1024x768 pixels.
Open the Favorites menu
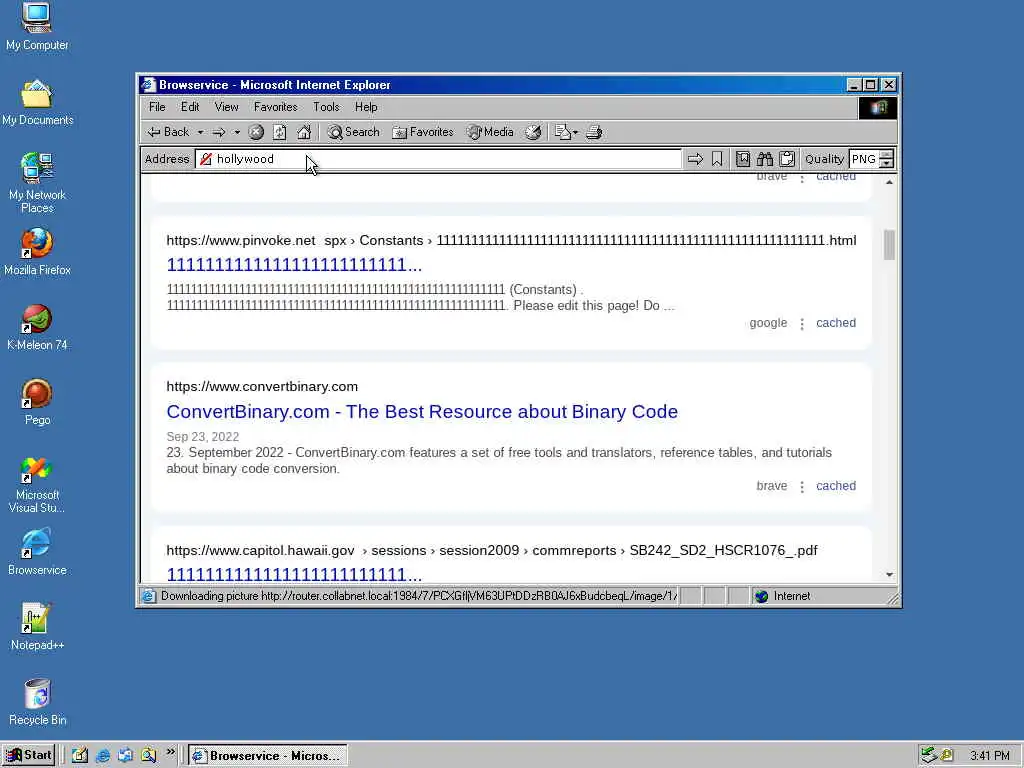coord(276,107)
